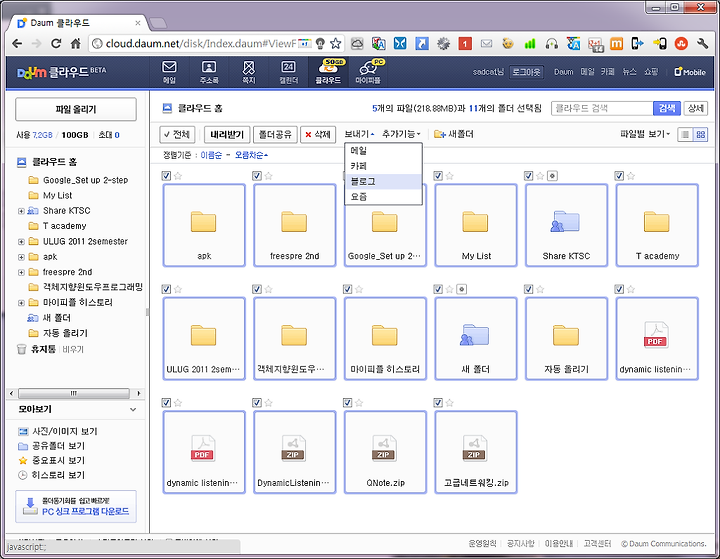Uncheck the T academy checkbox

click(x=619, y=176)
